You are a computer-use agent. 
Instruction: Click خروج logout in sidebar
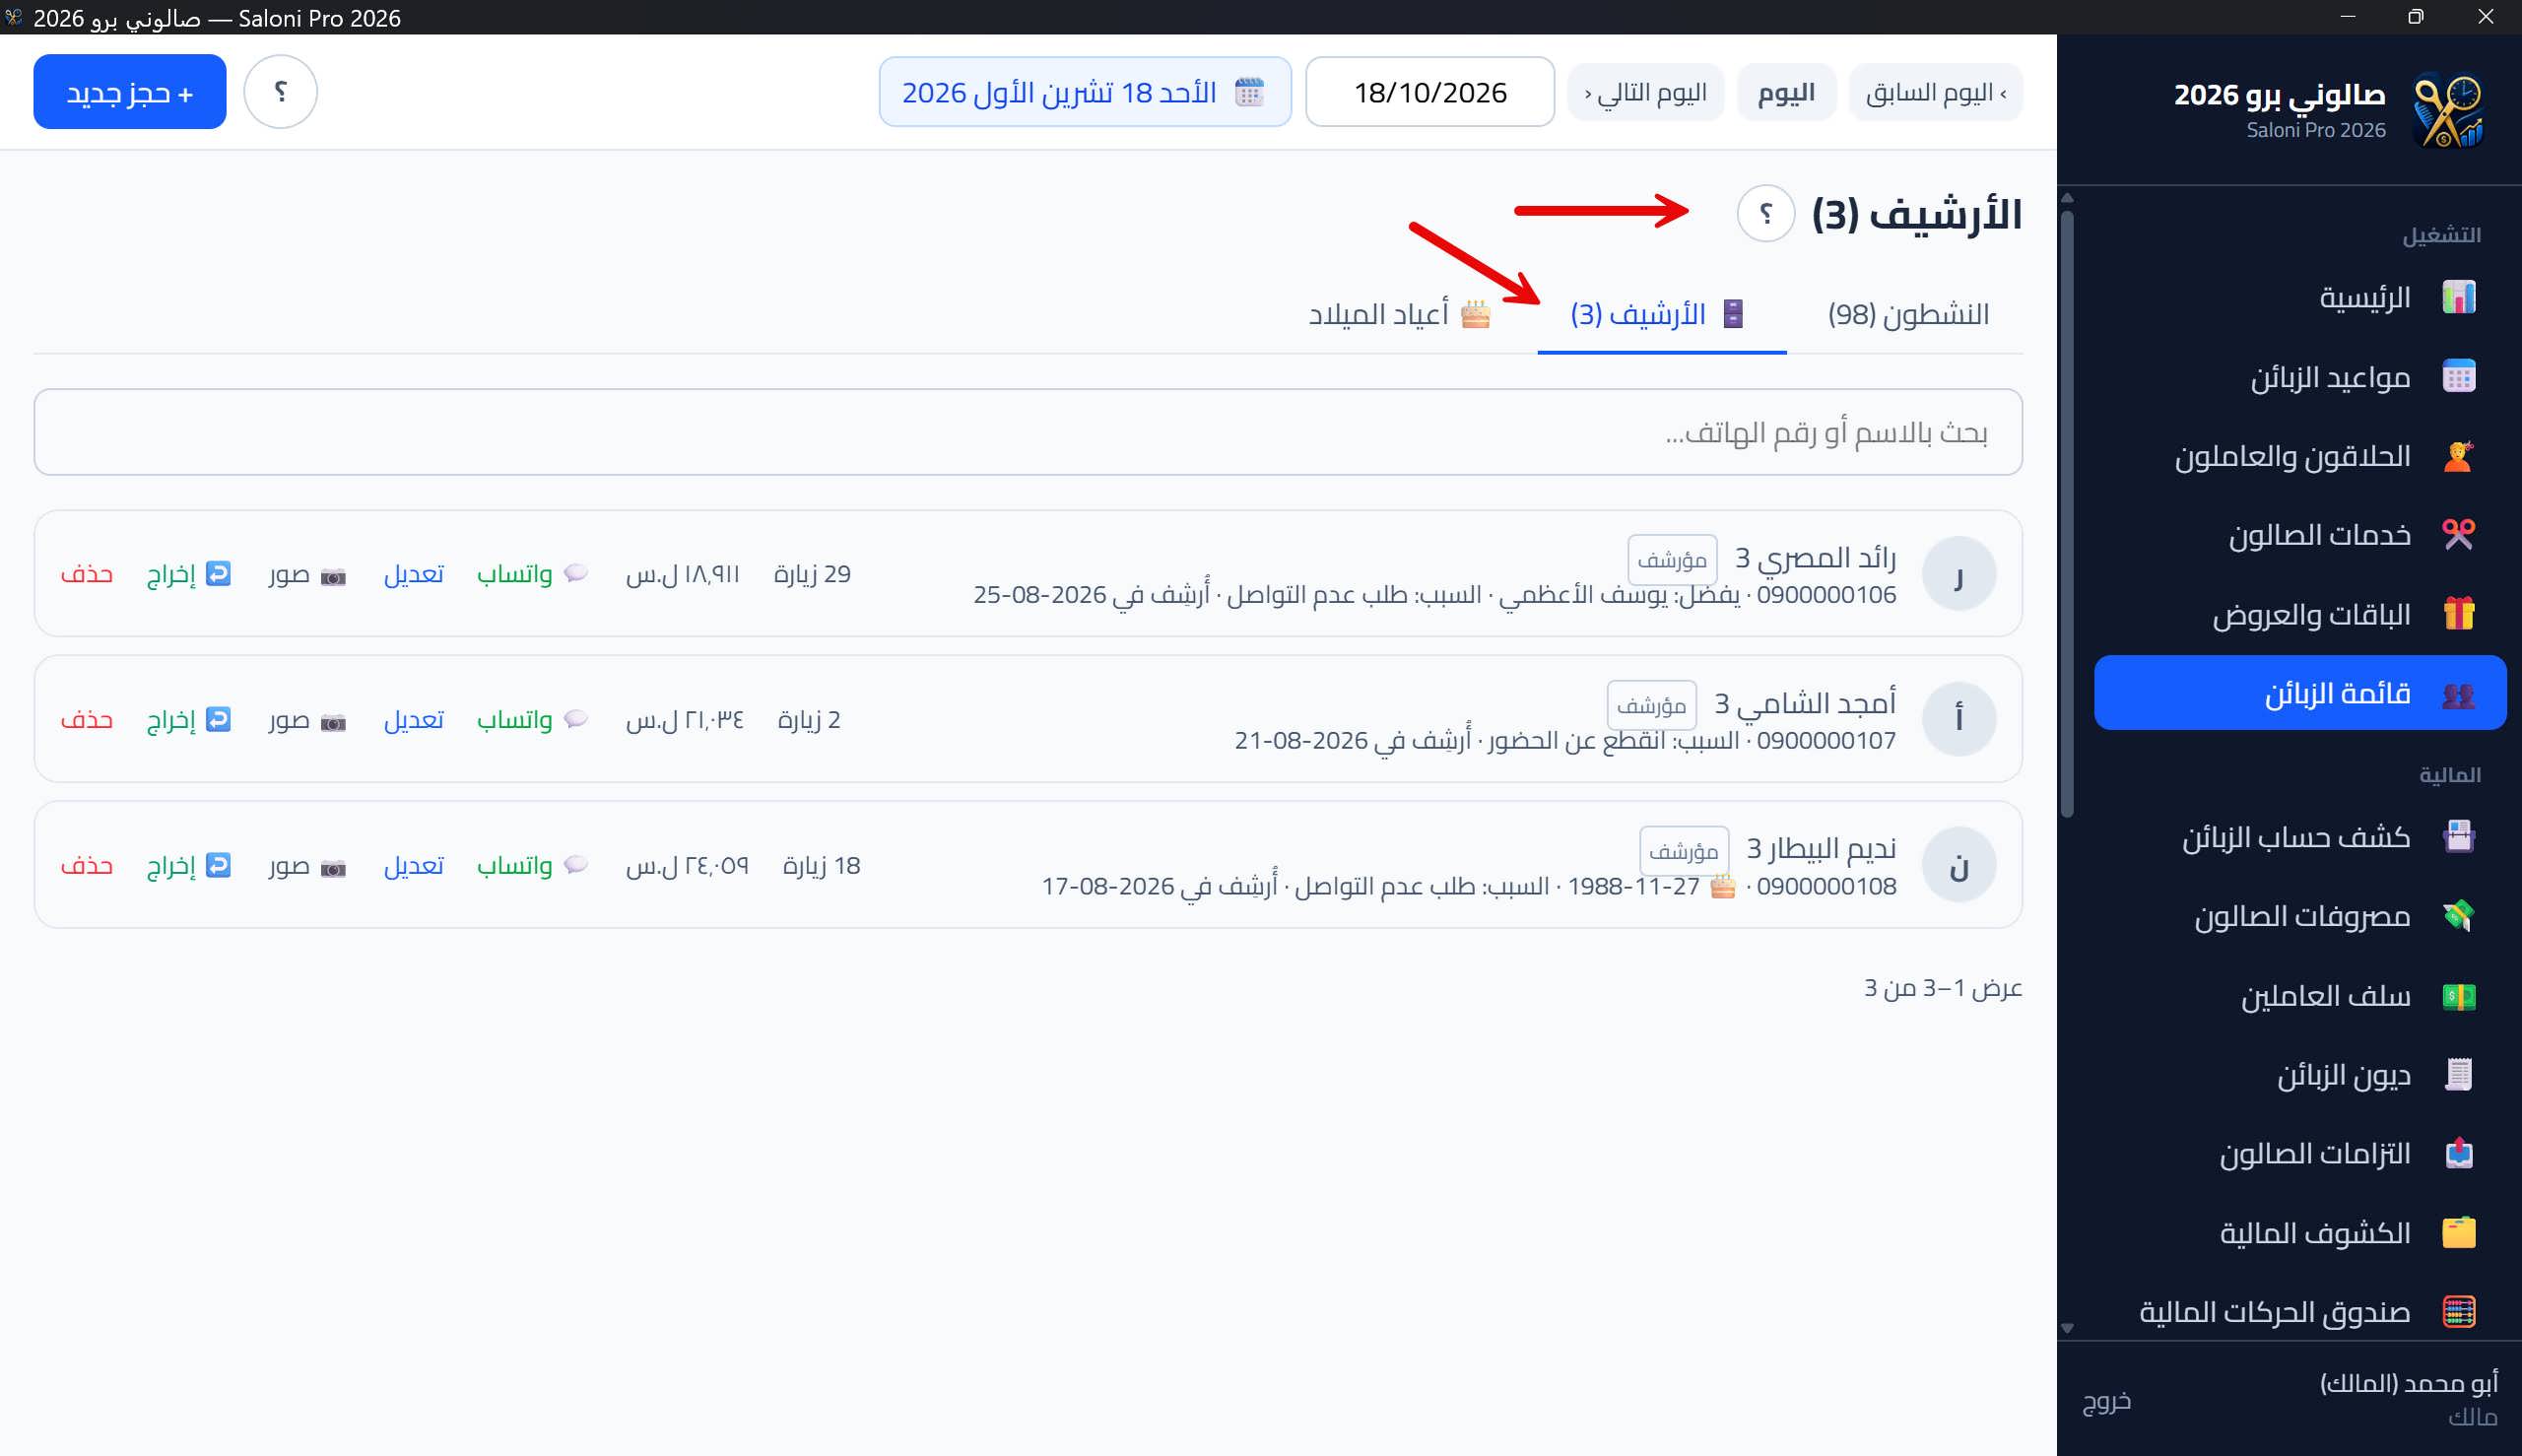(2106, 1401)
